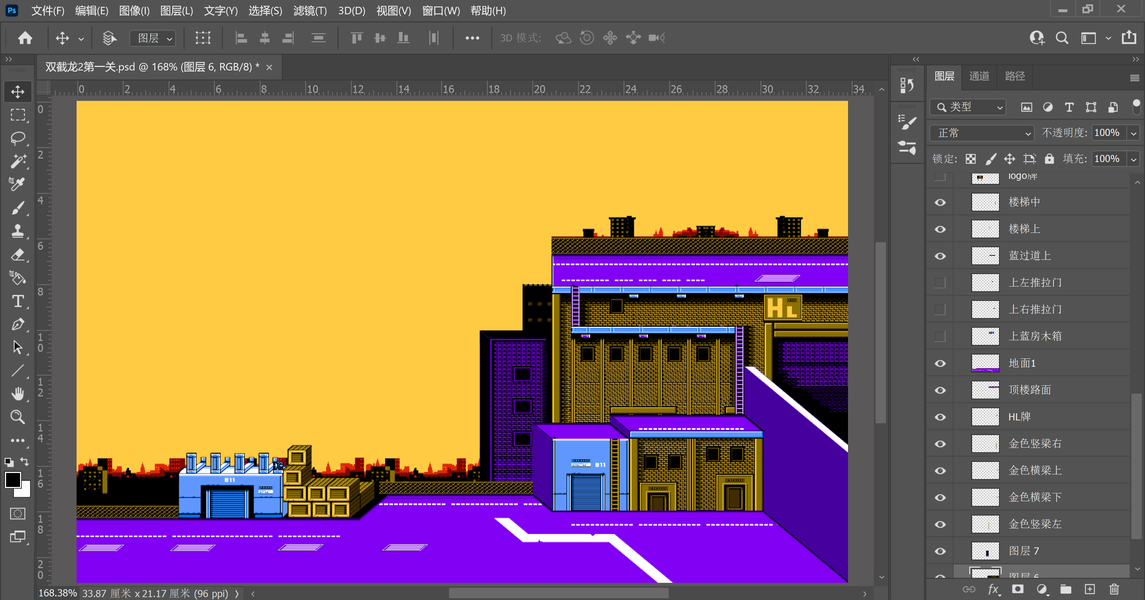Click align top edges icon

[x=356, y=38]
